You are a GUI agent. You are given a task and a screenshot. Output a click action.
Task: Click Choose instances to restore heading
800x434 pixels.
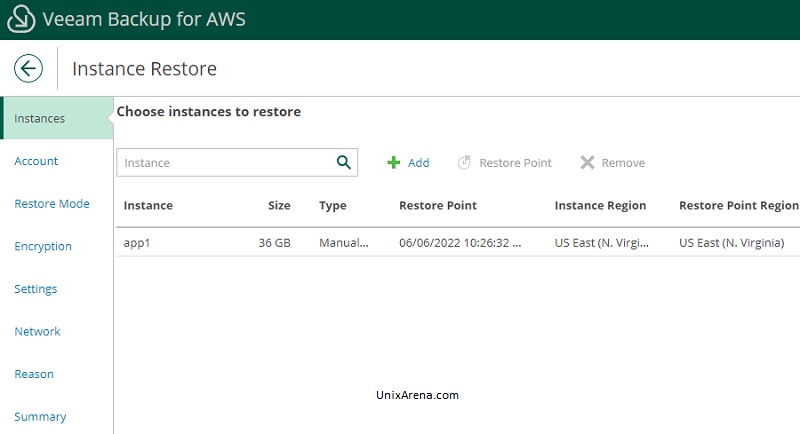point(209,112)
